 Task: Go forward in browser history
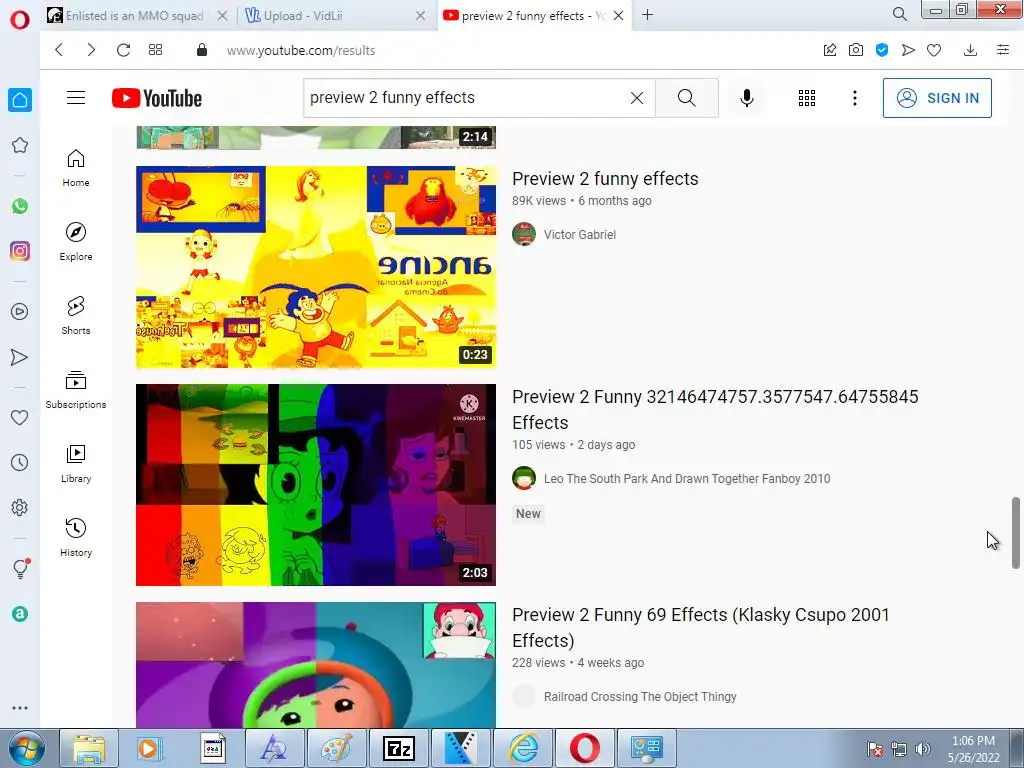pyautogui.click(x=91, y=50)
